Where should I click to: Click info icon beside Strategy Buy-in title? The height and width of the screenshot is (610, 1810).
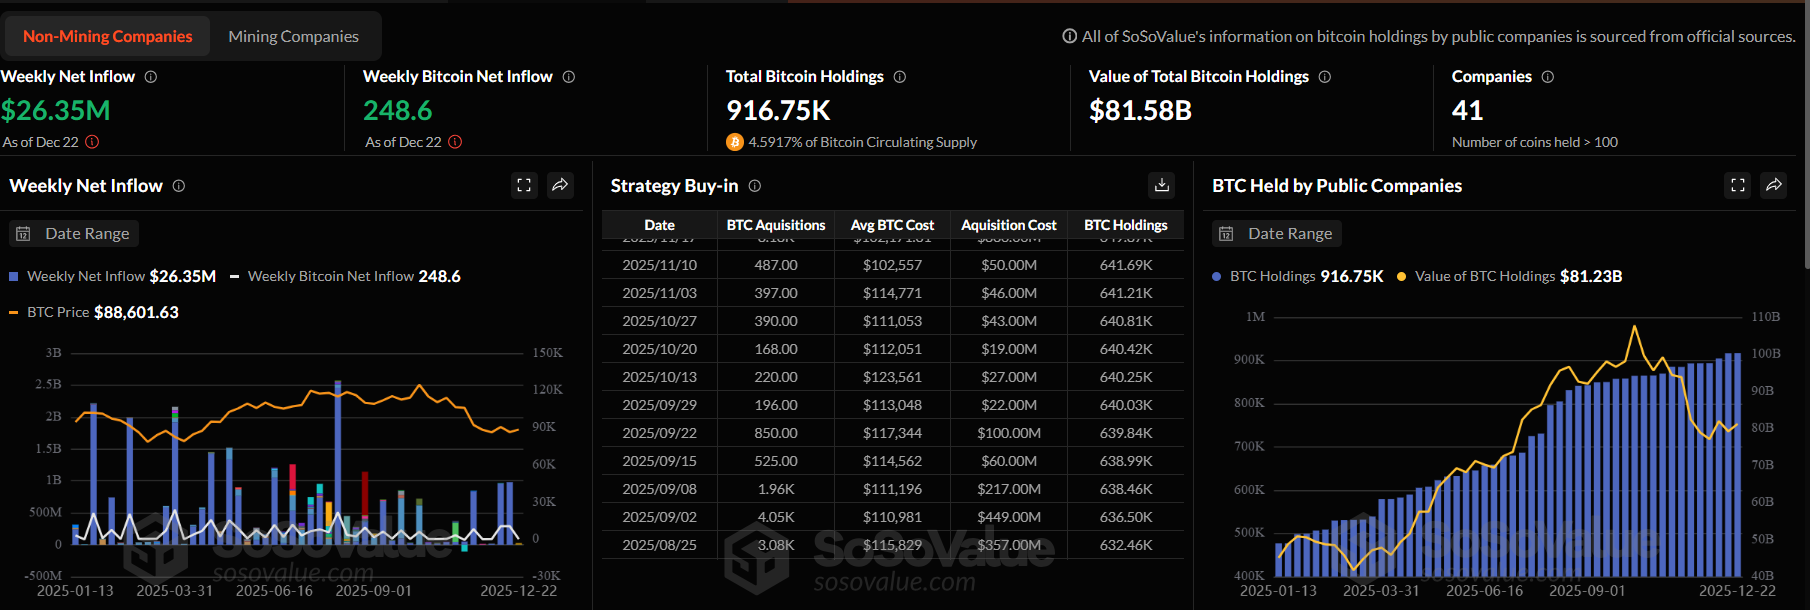click(755, 186)
